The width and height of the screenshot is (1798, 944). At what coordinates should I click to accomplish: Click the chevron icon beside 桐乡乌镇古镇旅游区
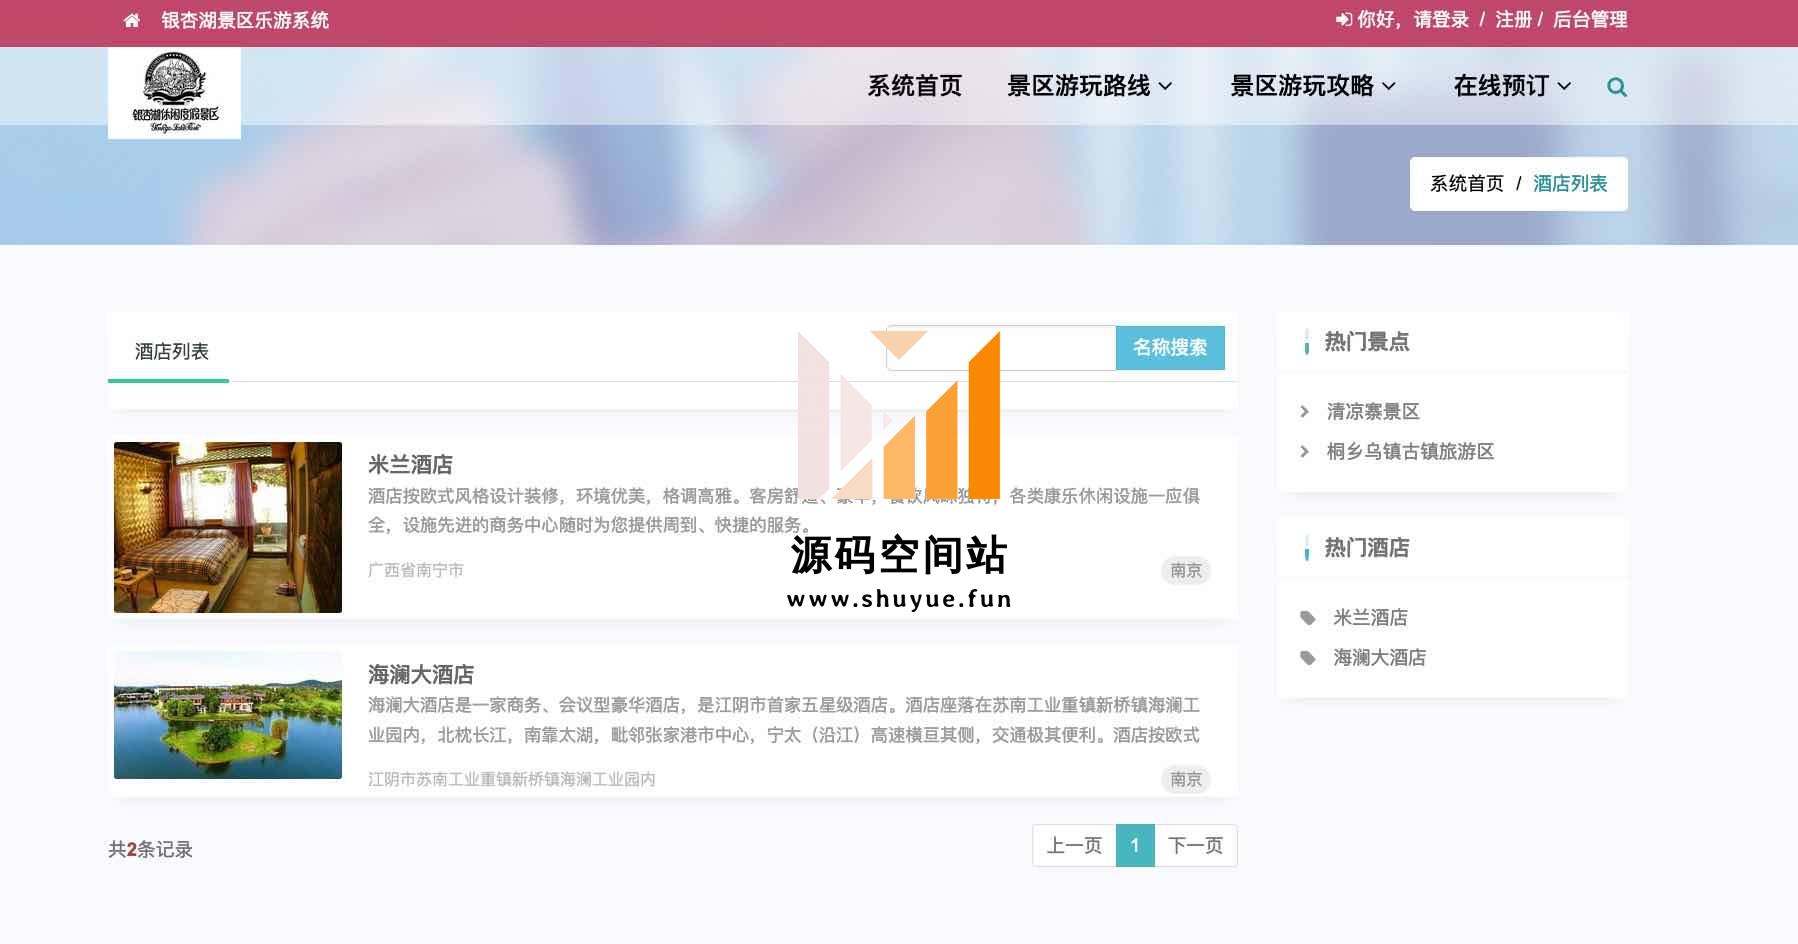point(1304,452)
